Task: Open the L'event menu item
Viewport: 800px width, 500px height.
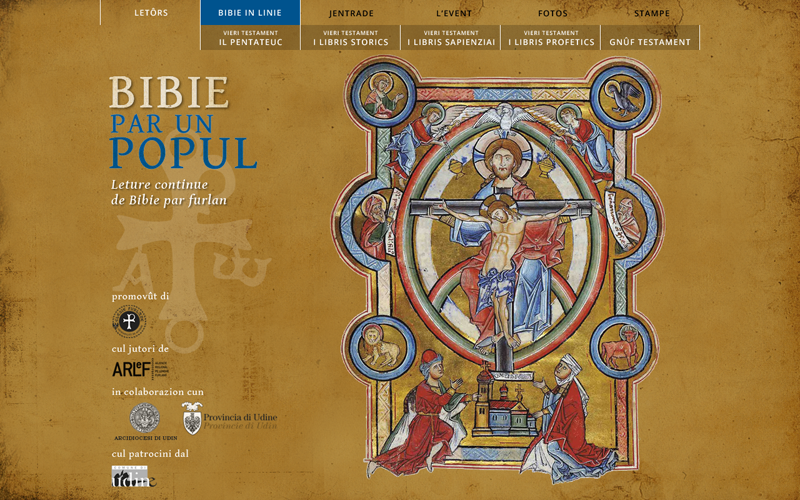Action: [x=454, y=13]
